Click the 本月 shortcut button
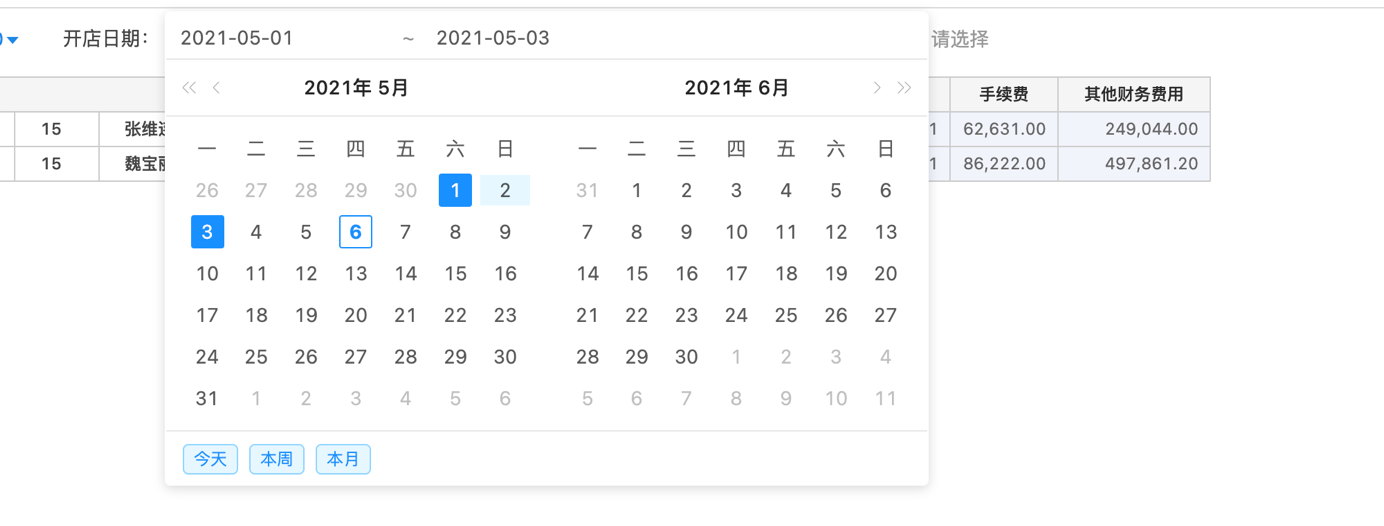This screenshot has width=1384, height=526. [x=343, y=459]
